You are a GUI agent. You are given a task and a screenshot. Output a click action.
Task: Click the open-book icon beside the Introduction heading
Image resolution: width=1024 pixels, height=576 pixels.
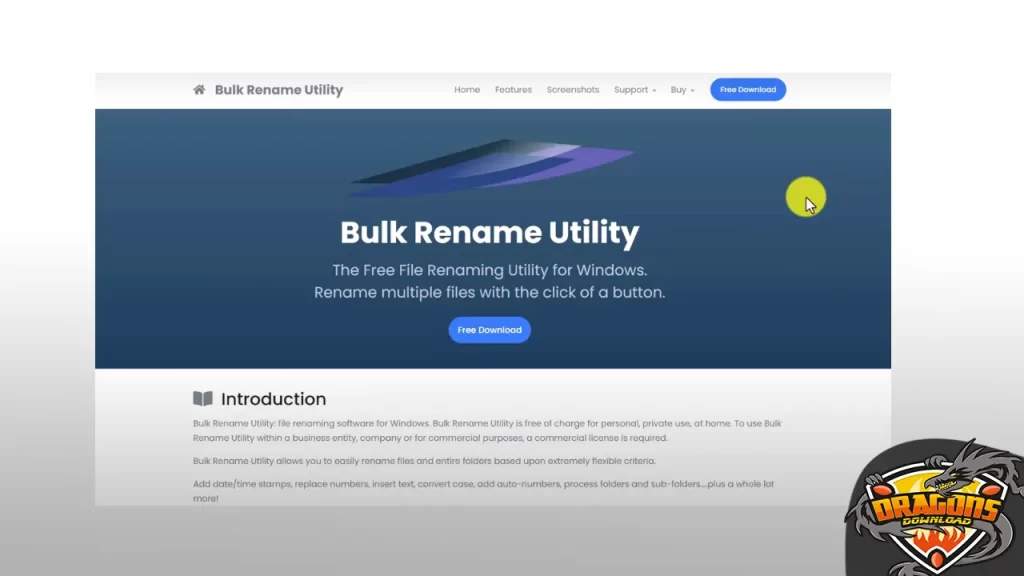tap(204, 398)
